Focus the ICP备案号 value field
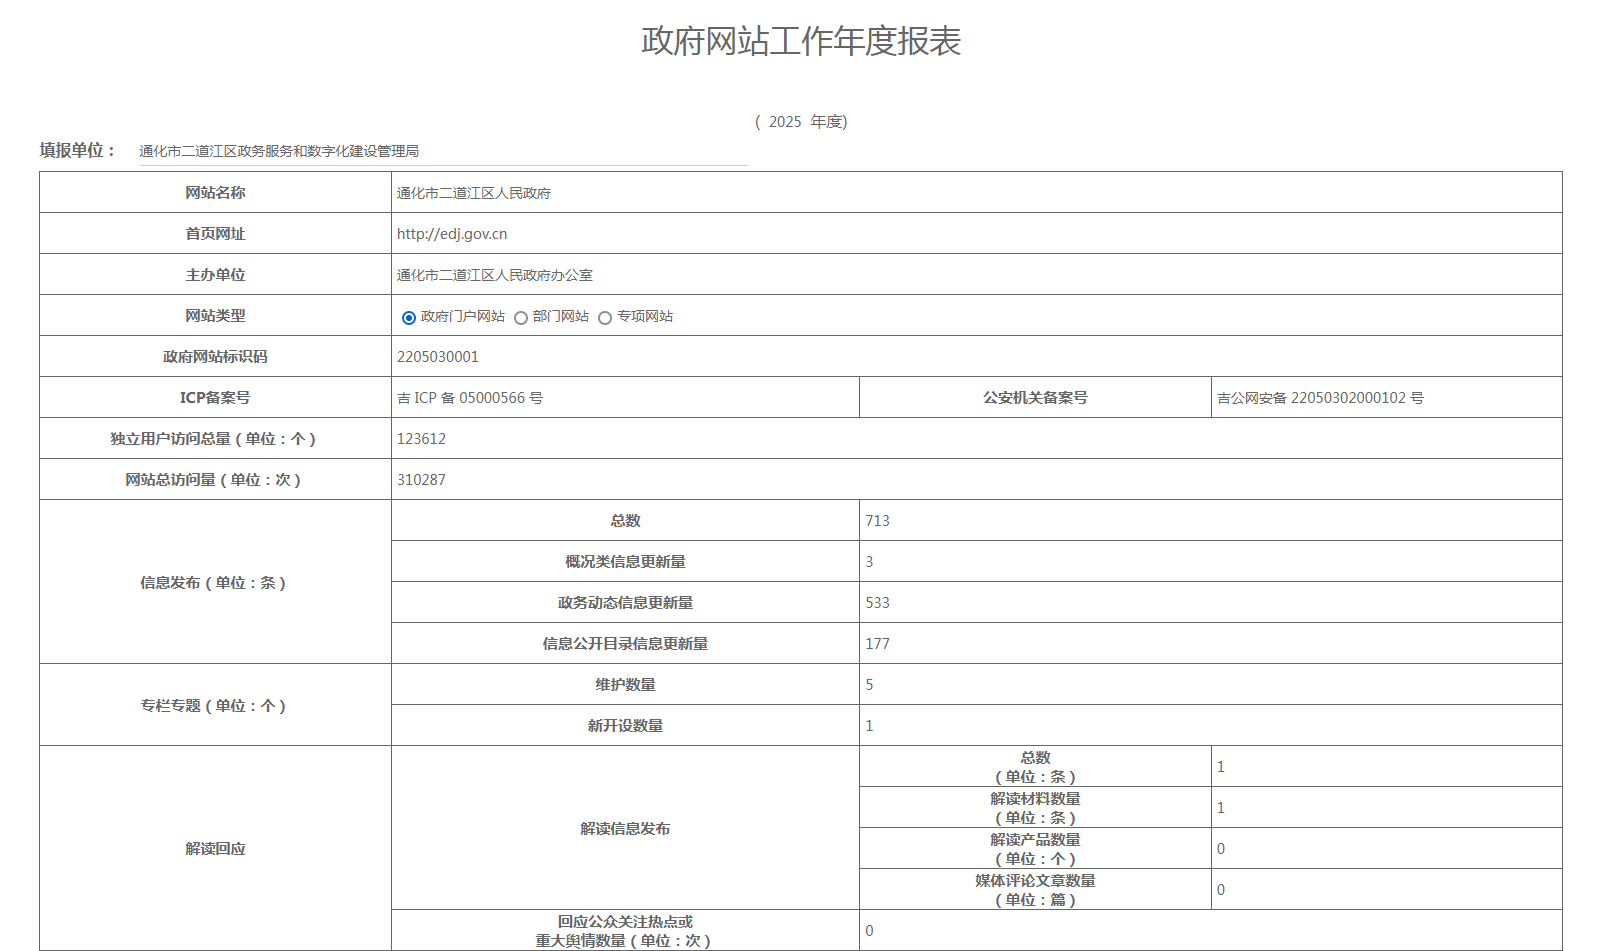The width and height of the screenshot is (1600, 951). click(x=470, y=398)
